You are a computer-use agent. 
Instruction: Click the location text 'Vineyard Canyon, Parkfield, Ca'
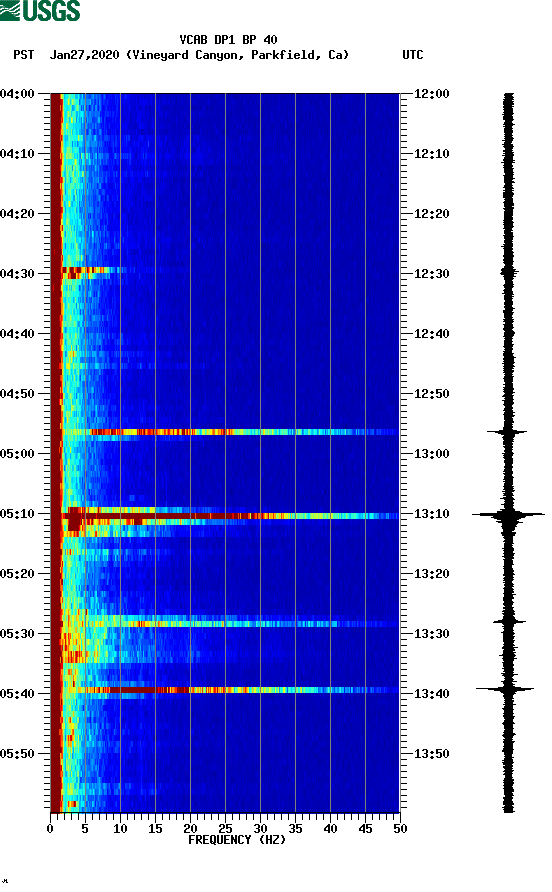click(x=237, y=55)
